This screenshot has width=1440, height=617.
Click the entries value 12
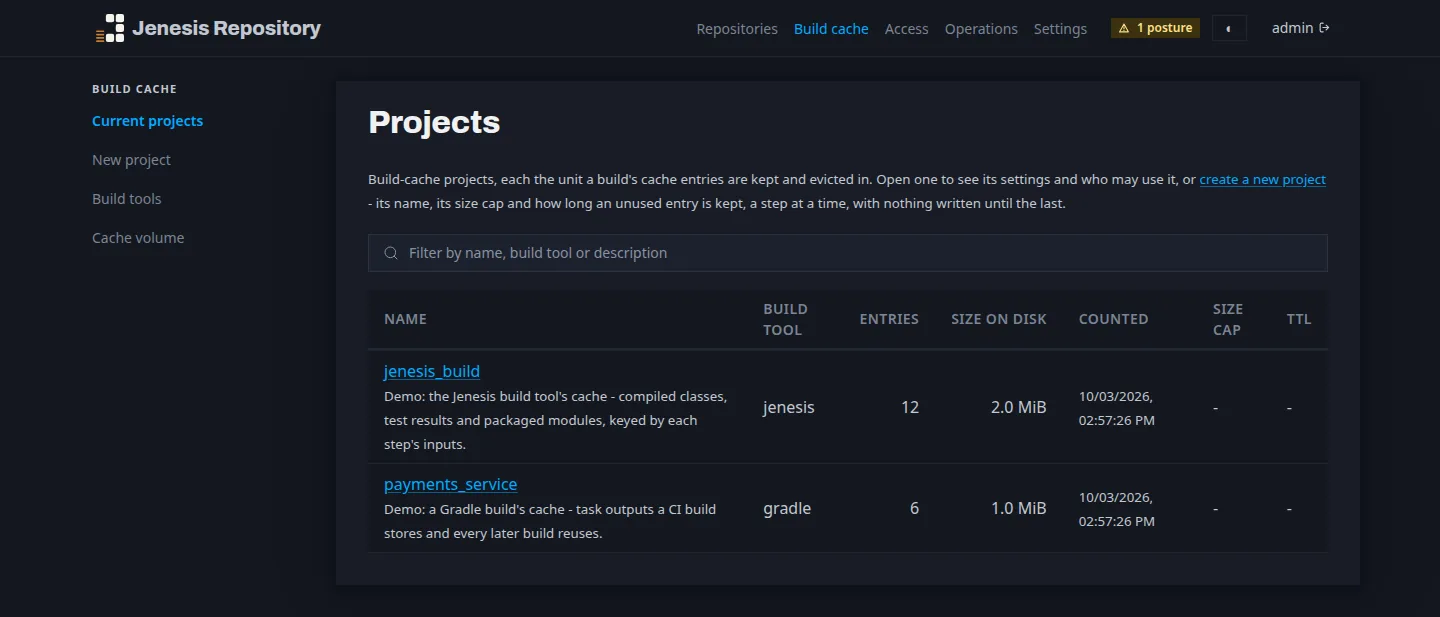909,408
